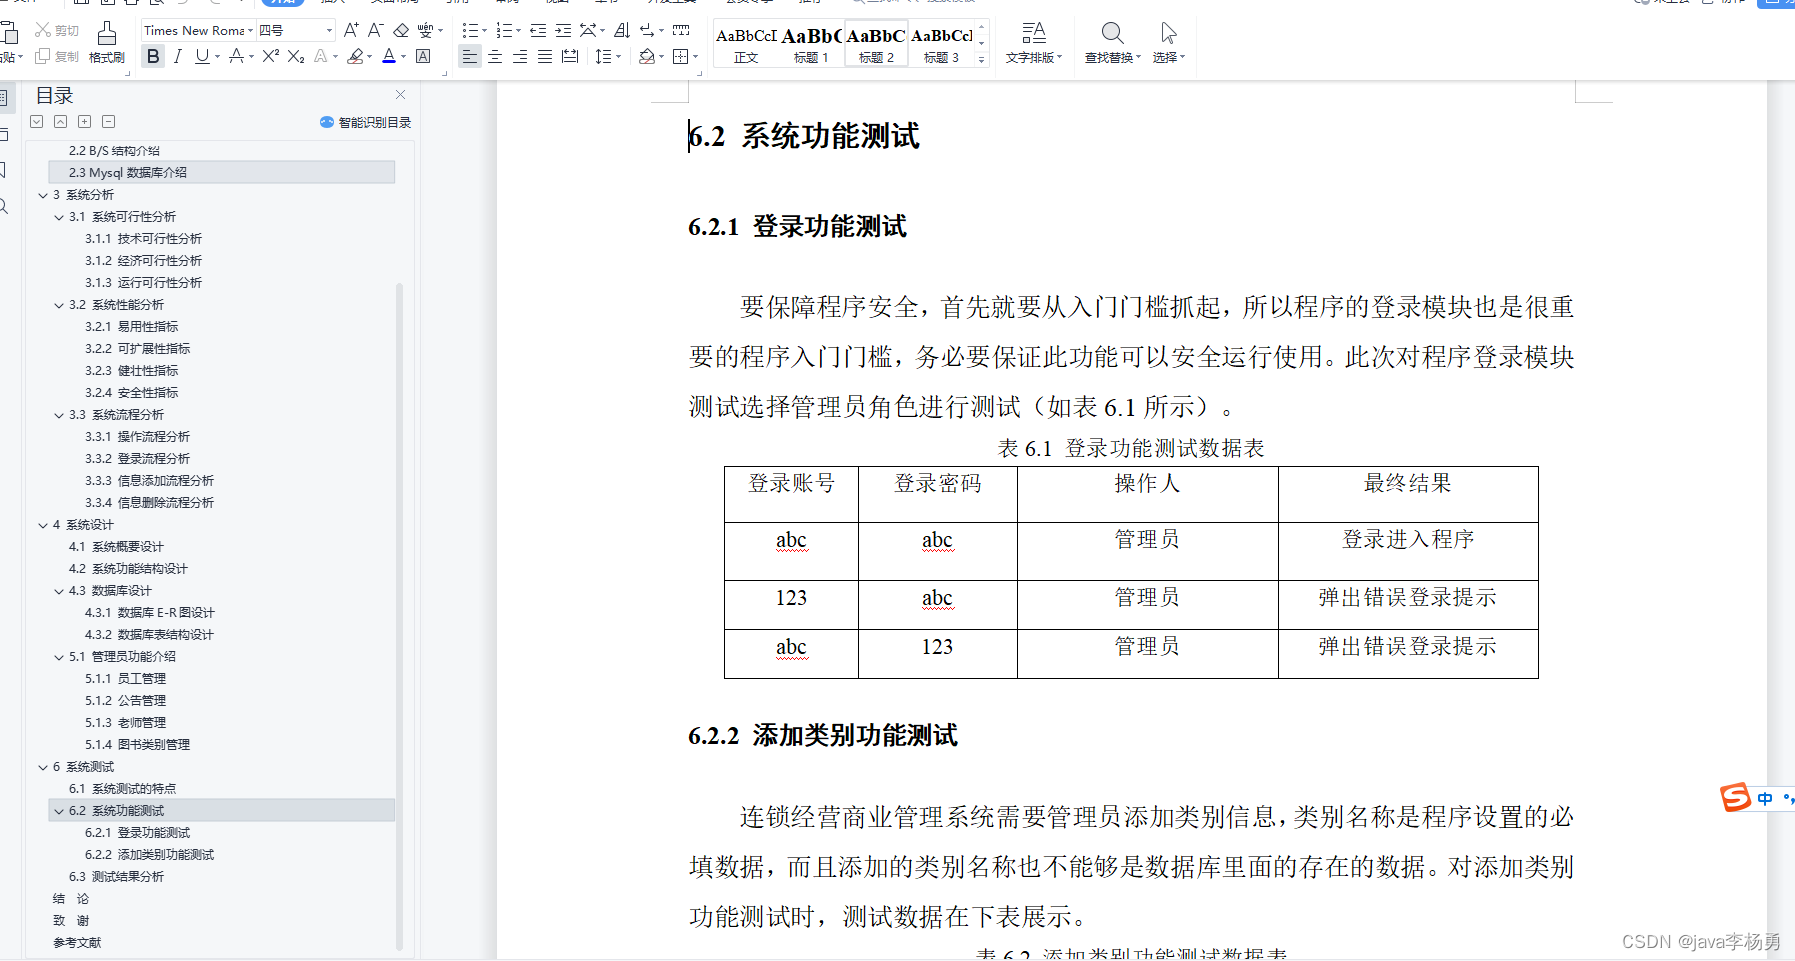Click the Cut (剪切) scissors button
This screenshot has width=1795, height=961.
(57, 31)
